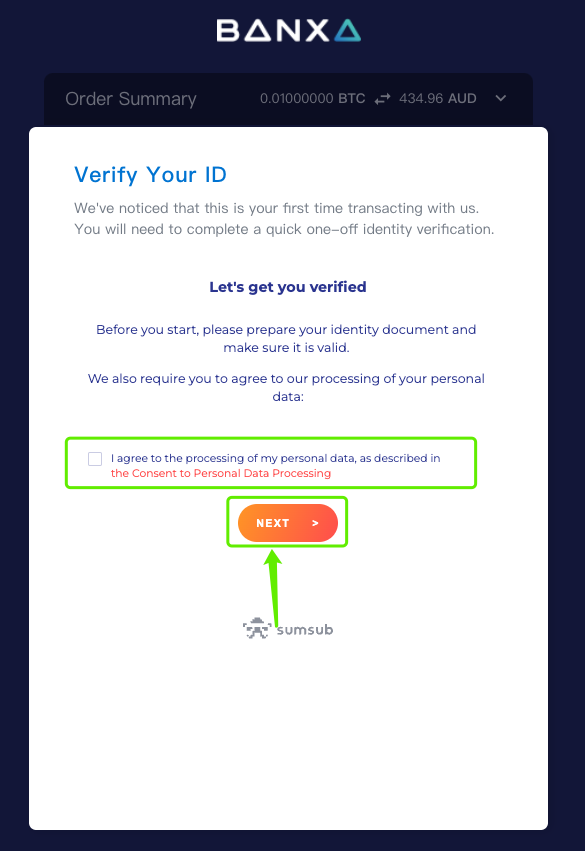The image size is (585, 851).
Task: Expand the Order Summary chevron
Action: point(501,98)
